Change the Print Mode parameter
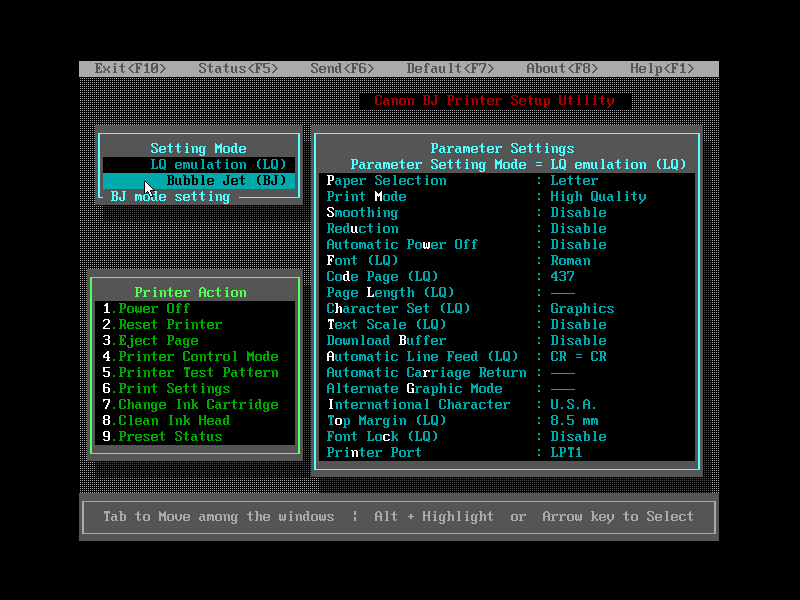Viewport: 800px width, 600px height. click(507, 196)
